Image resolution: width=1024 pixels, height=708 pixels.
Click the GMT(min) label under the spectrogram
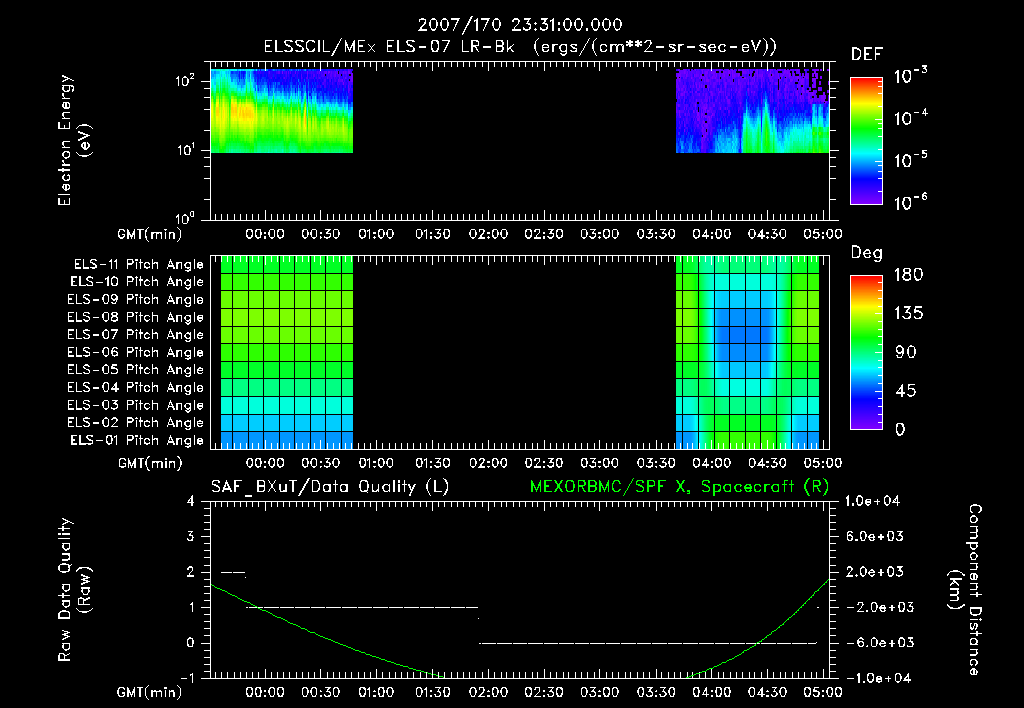[150, 234]
